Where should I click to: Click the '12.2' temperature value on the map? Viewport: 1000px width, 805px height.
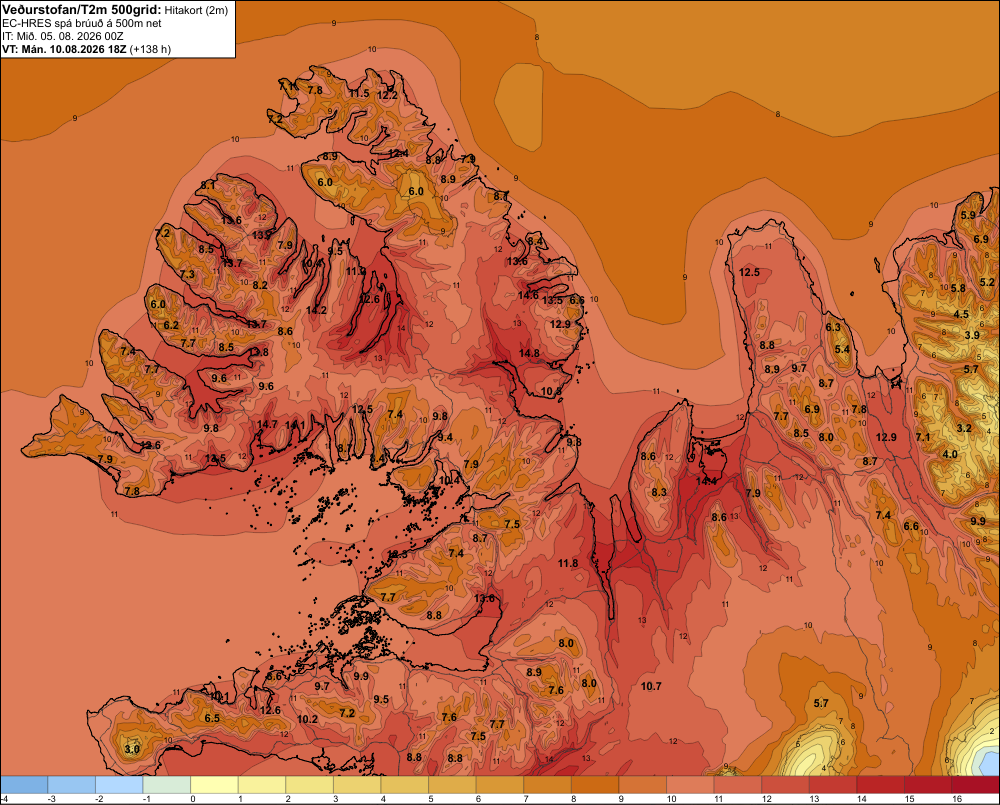tap(387, 95)
